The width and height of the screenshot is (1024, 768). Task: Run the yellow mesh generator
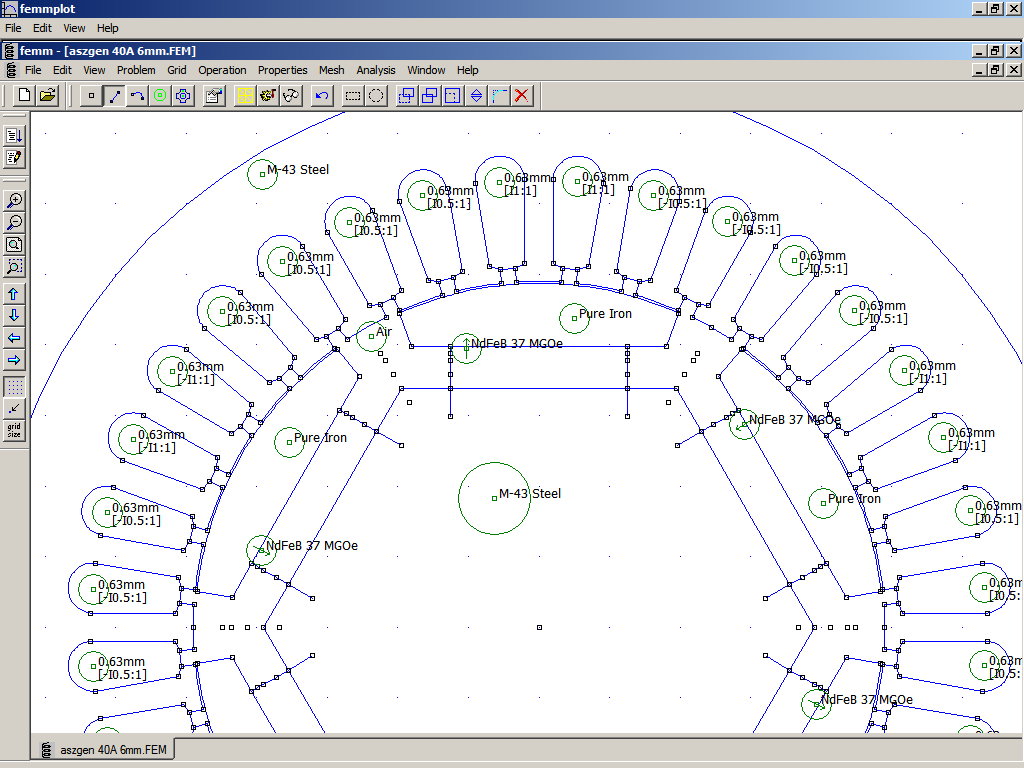coord(245,96)
